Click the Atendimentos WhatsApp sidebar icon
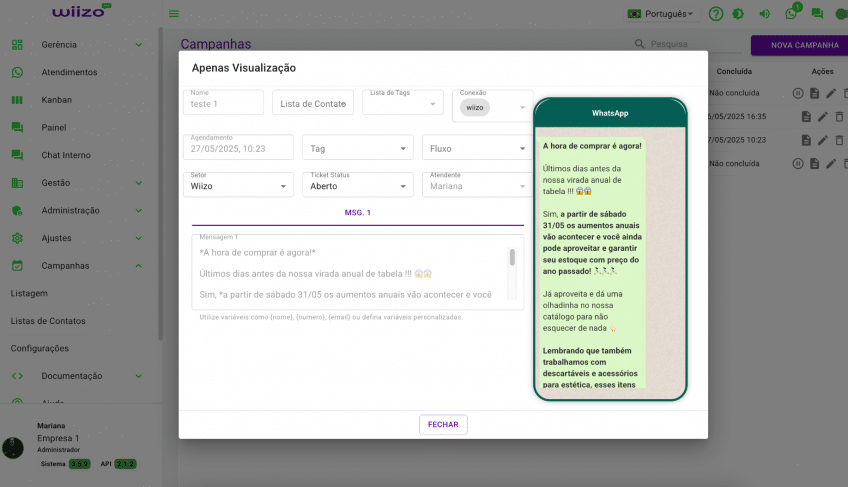This screenshot has height=487, width=848. [x=17, y=72]
